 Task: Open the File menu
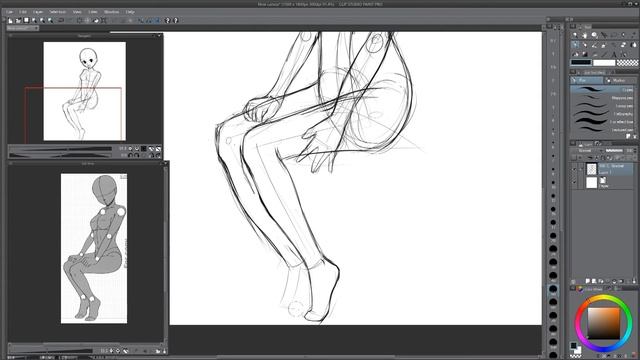click(x=10, y=12)
